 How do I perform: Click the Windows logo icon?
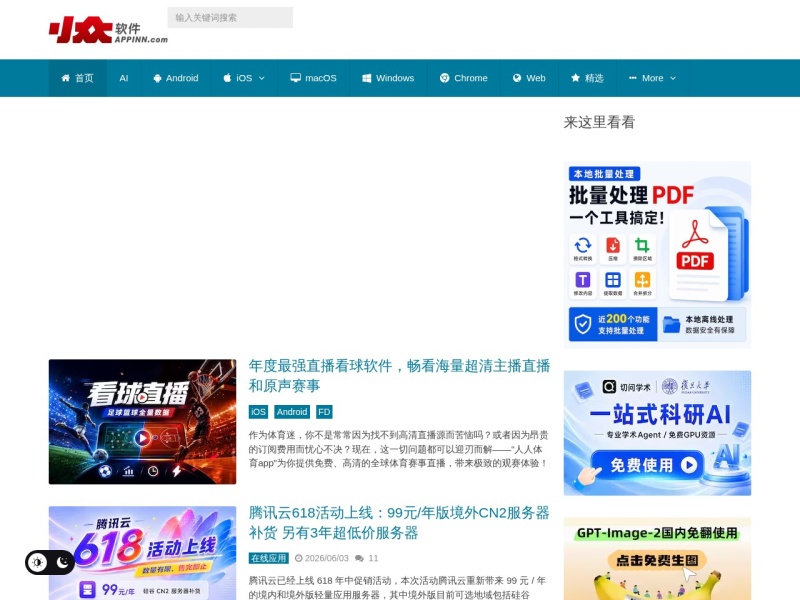pos(366,78)
